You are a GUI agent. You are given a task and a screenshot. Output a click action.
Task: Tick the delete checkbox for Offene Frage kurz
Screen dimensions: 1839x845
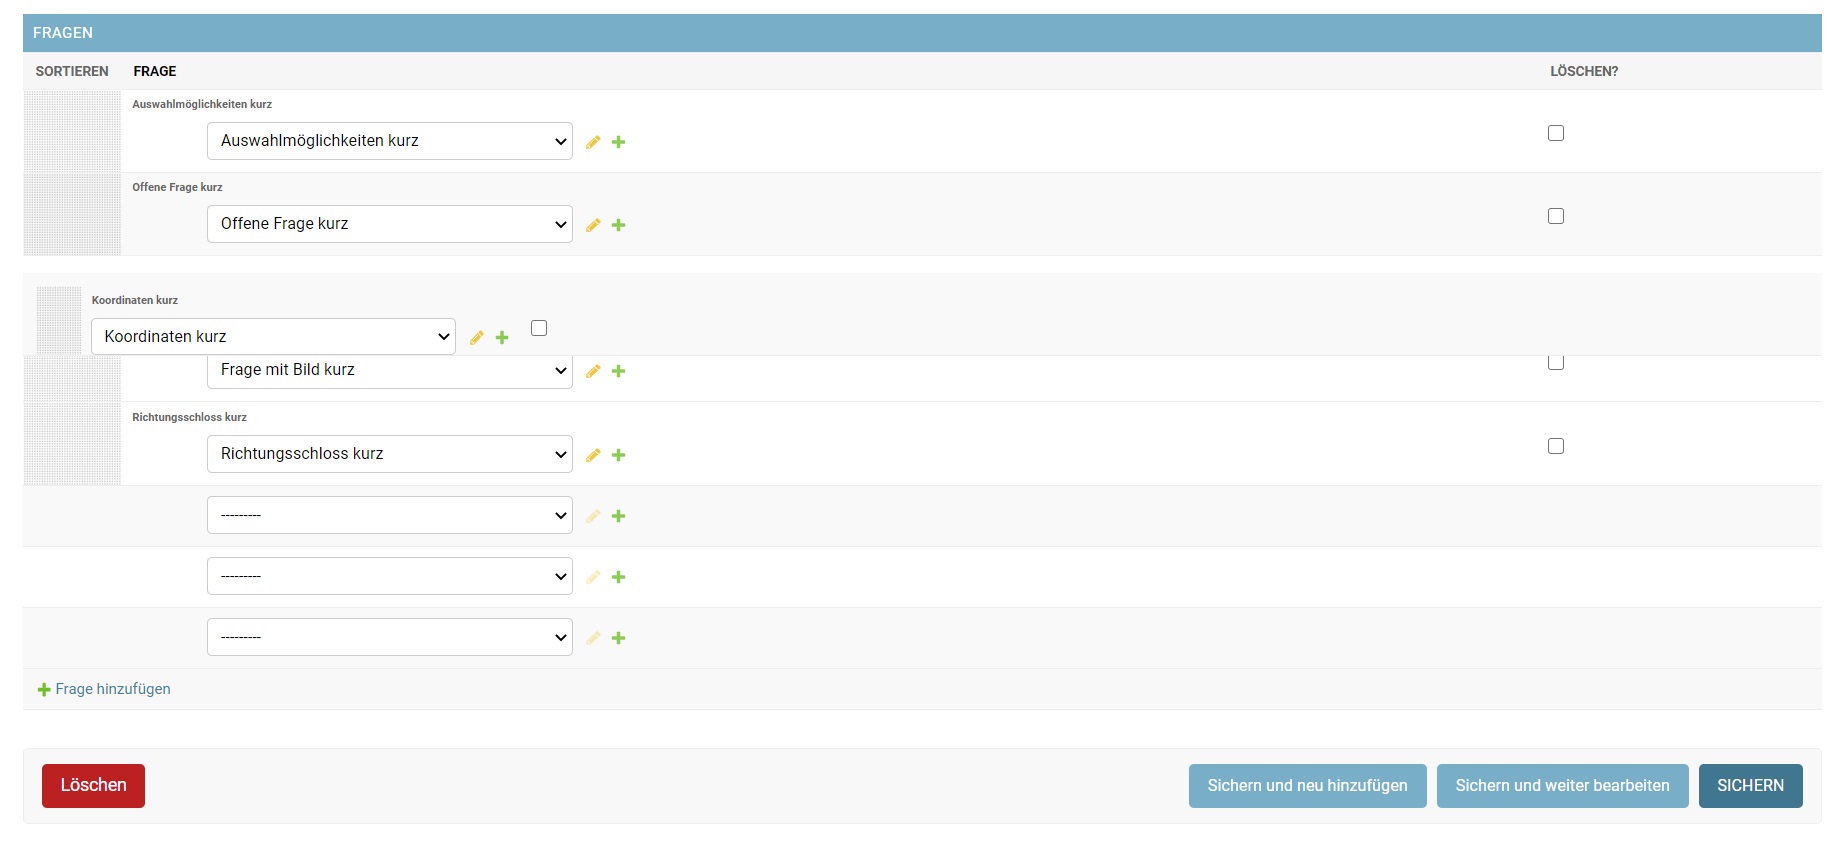point(1555,216)
